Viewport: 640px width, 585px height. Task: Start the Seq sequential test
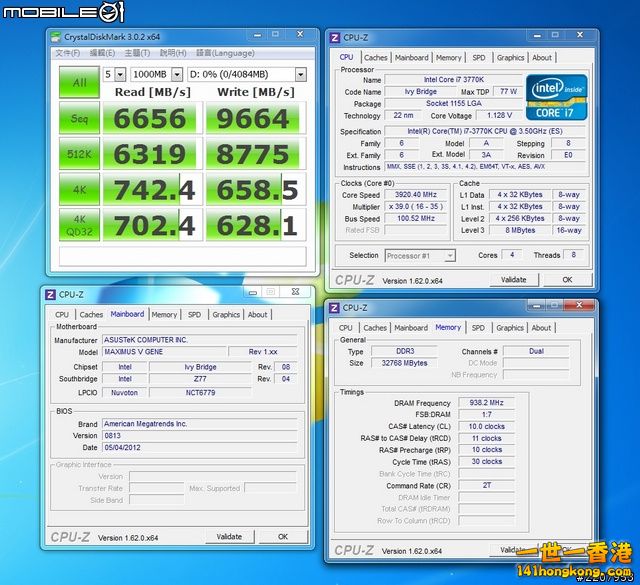tap(78, 120)
